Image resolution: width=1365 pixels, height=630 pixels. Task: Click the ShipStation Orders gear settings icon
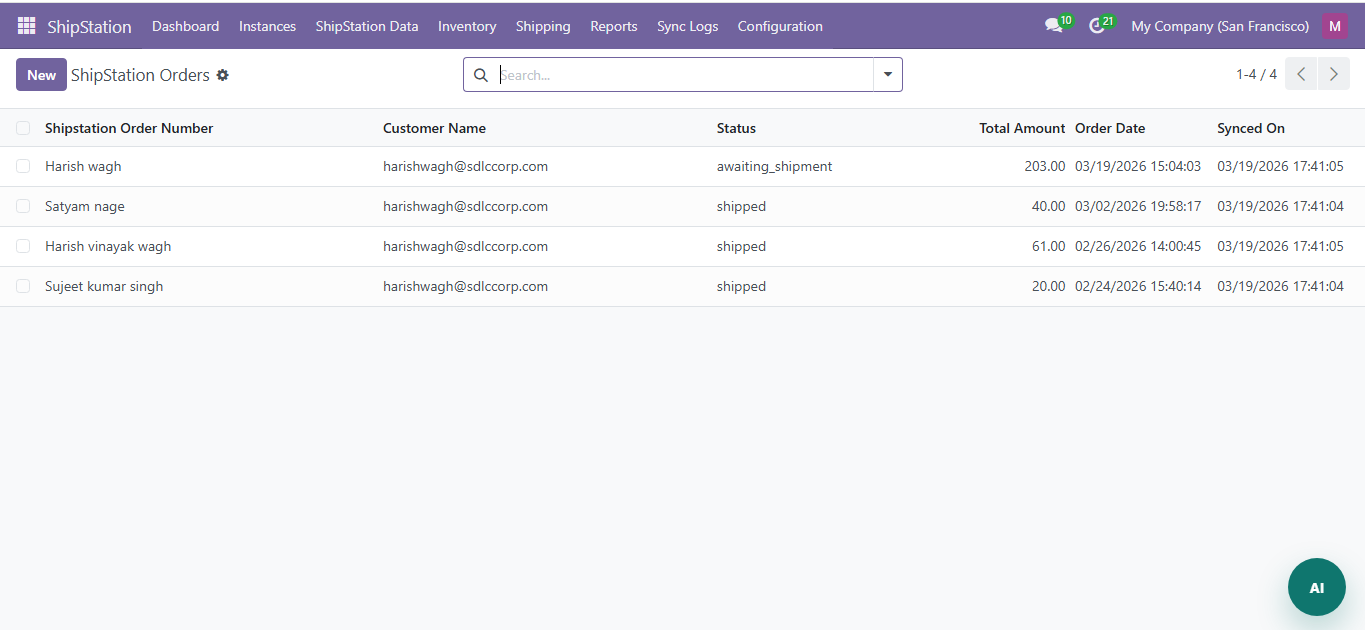coord(223,75)
